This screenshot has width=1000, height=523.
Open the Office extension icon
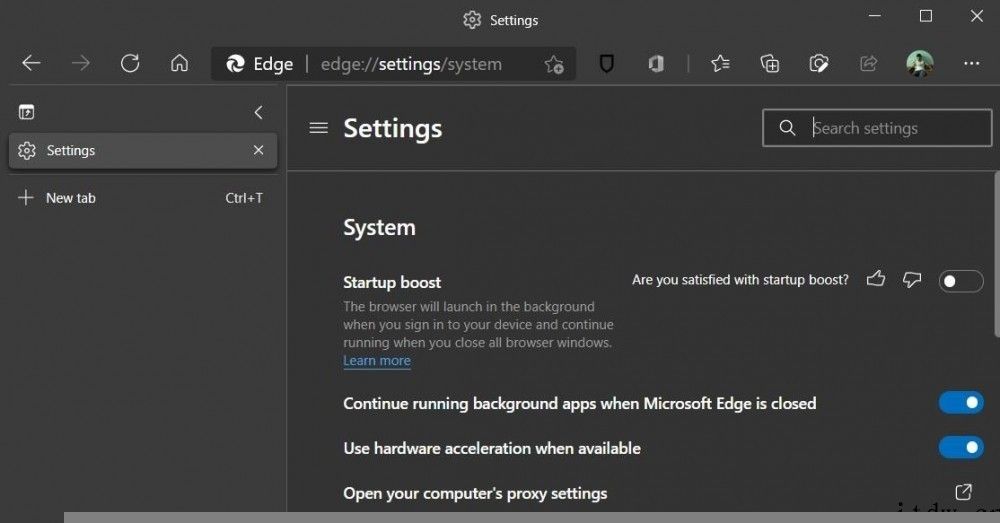pos(656,64)
